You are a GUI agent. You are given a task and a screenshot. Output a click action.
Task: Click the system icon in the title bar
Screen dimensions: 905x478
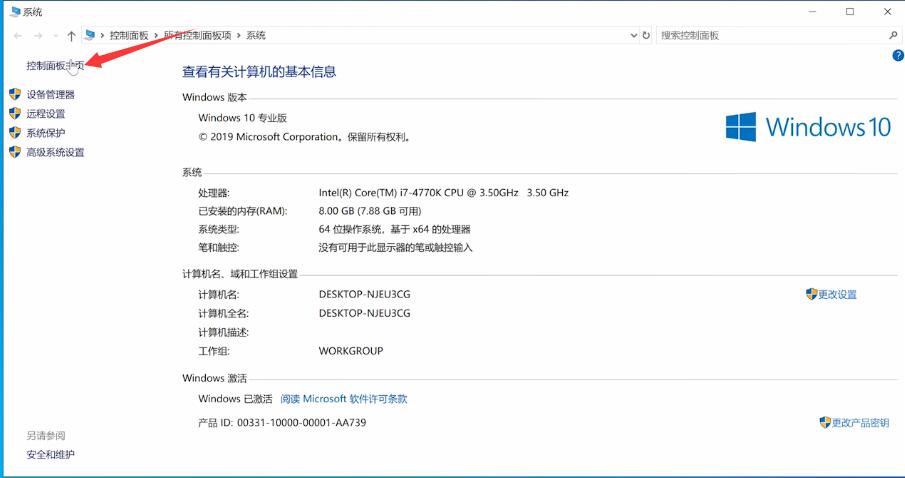pos(15,12)
